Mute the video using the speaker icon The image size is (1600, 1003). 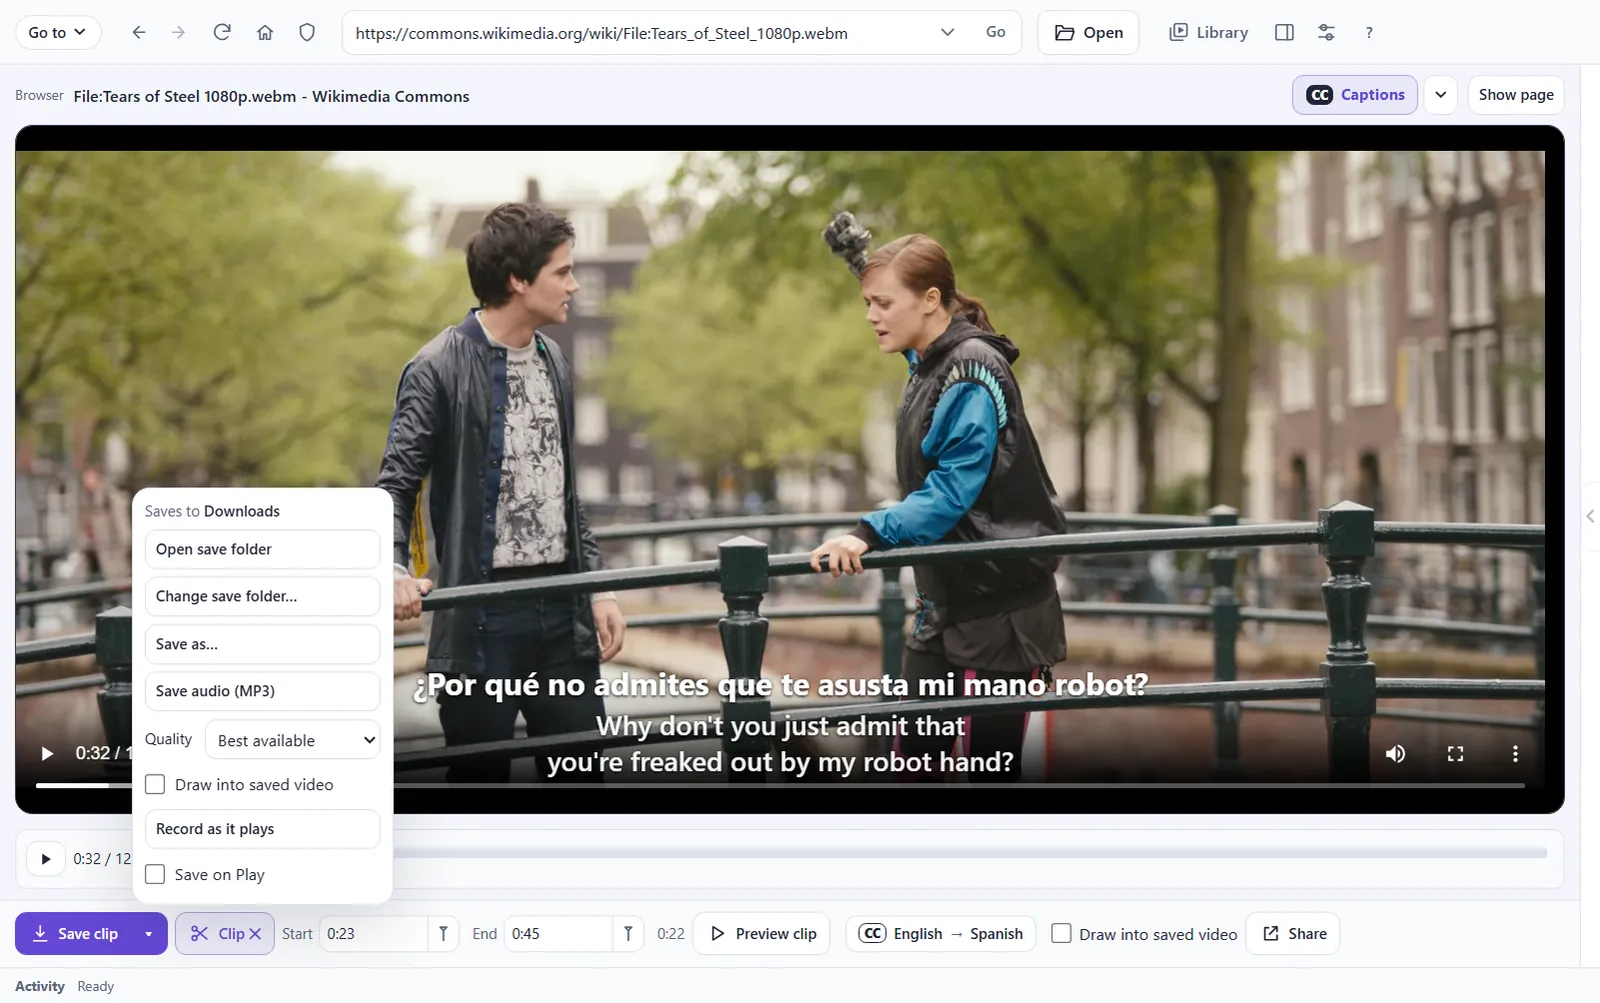1395,753
